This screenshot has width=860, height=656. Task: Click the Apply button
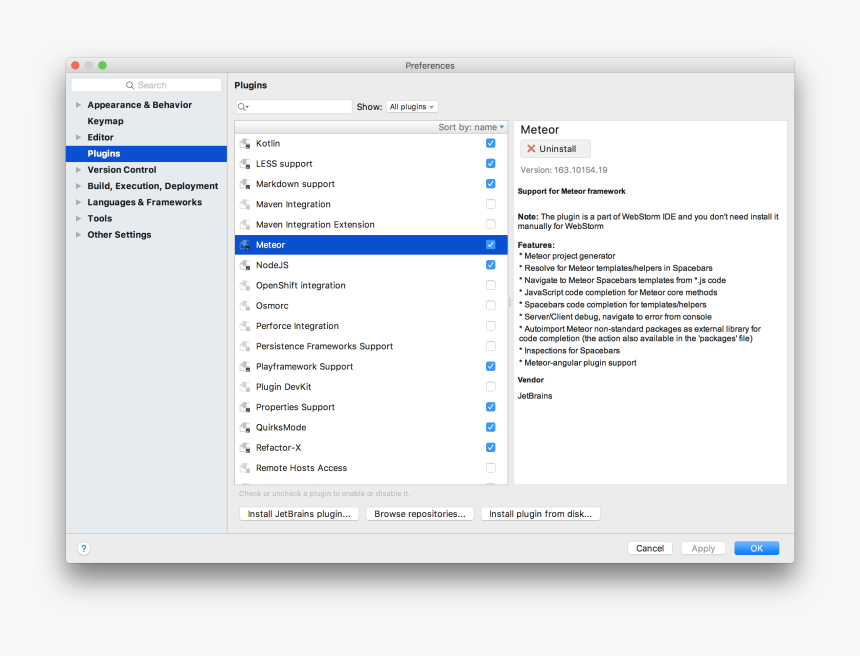click(x=703, y=548)
